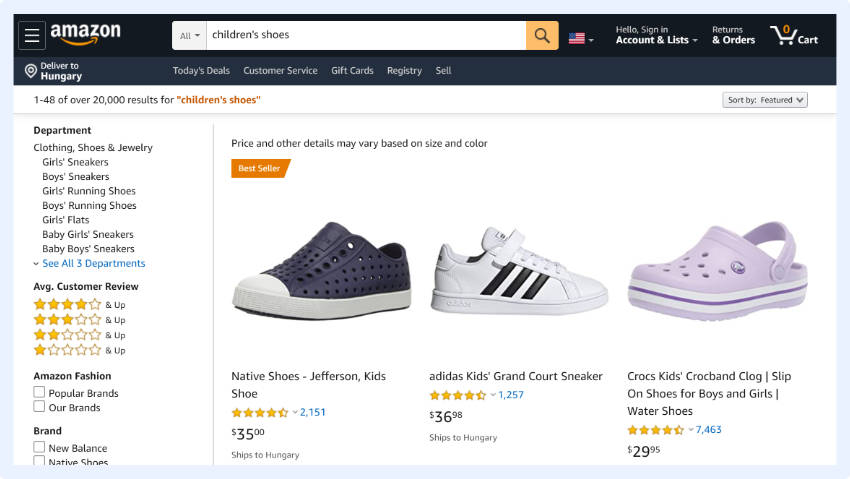
Task: Click the location pin Deliver to Hungary
Action: point(53,71)
